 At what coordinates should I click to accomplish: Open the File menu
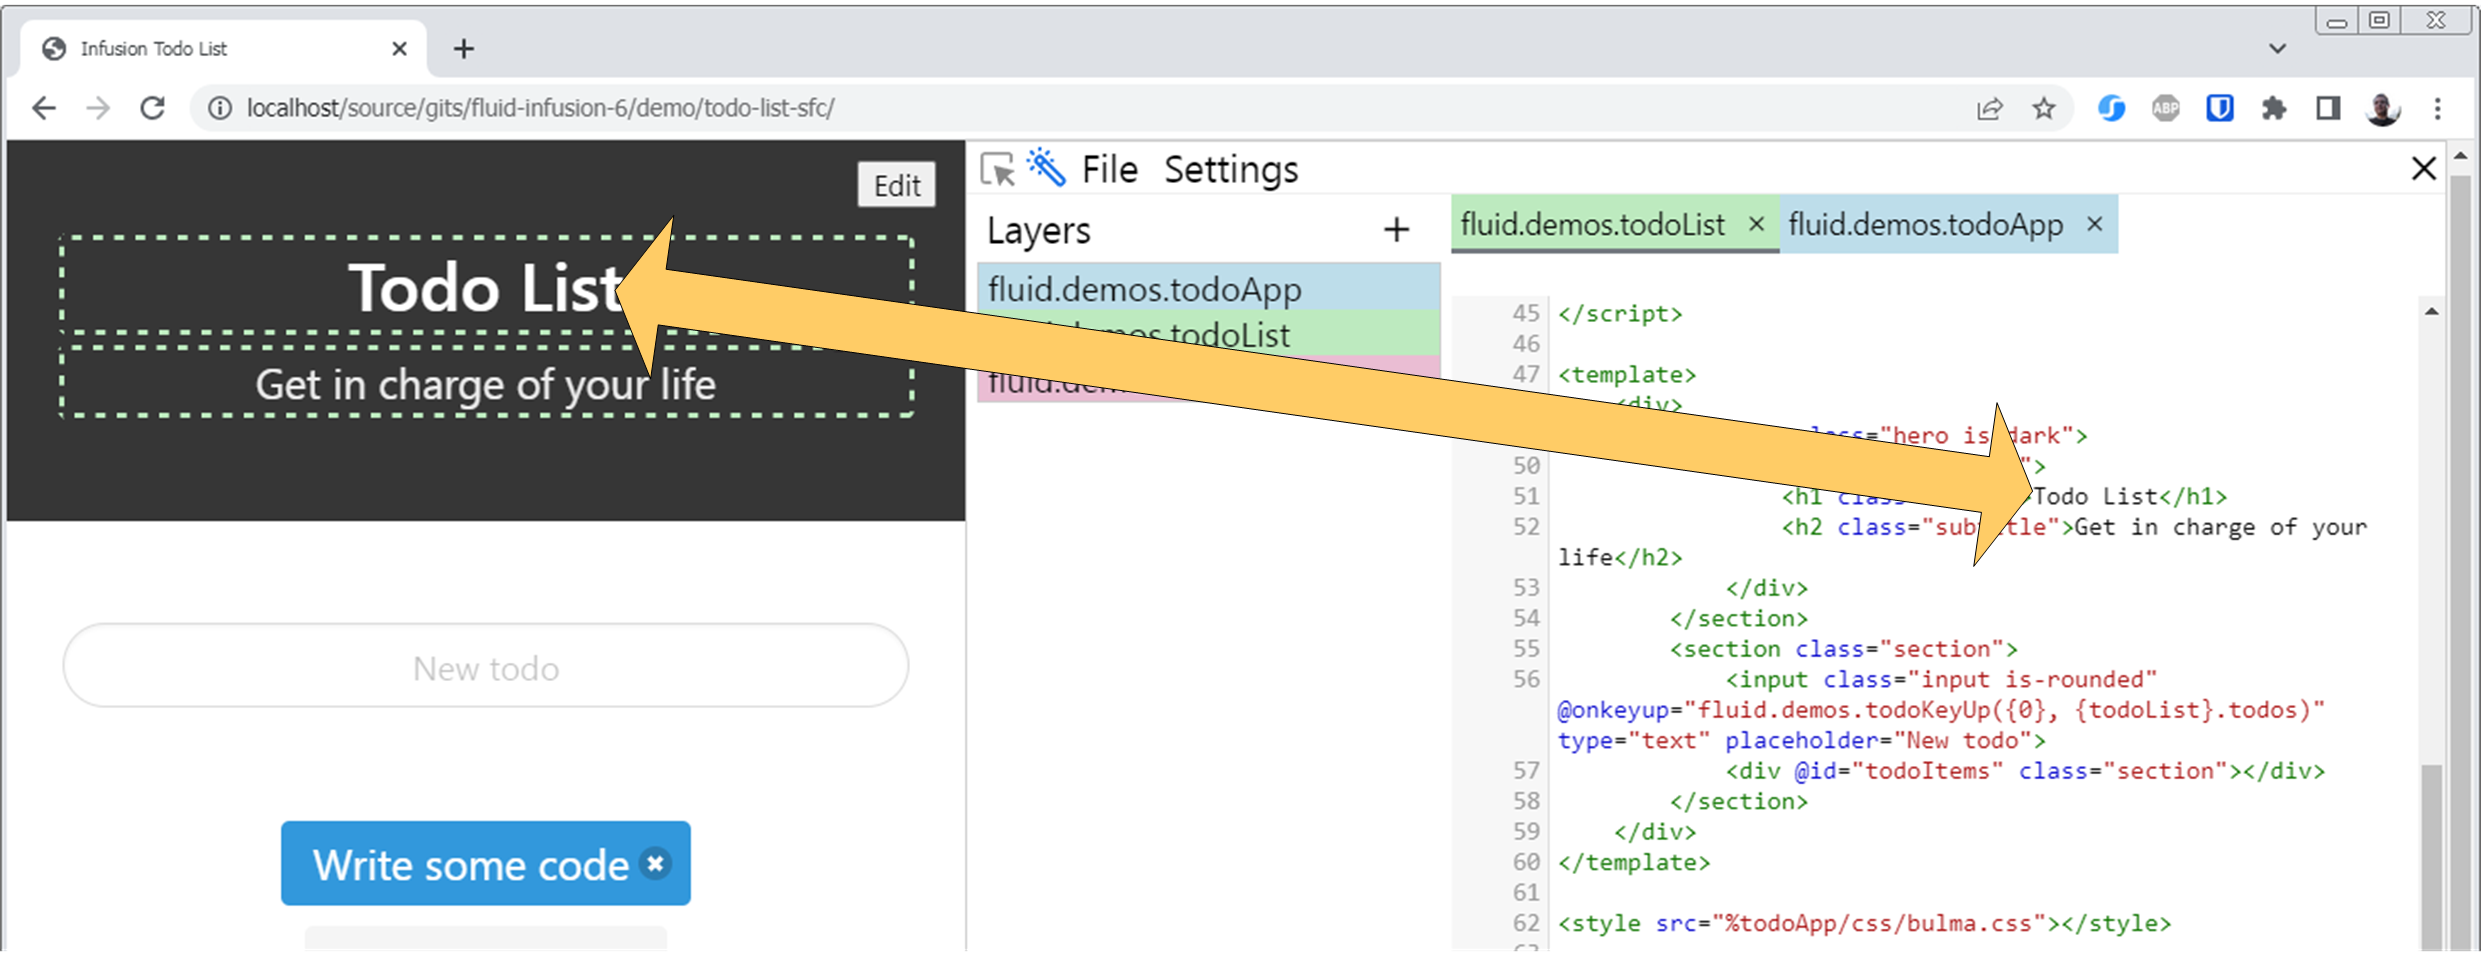pyautogui.click(x=1109, y=170)
